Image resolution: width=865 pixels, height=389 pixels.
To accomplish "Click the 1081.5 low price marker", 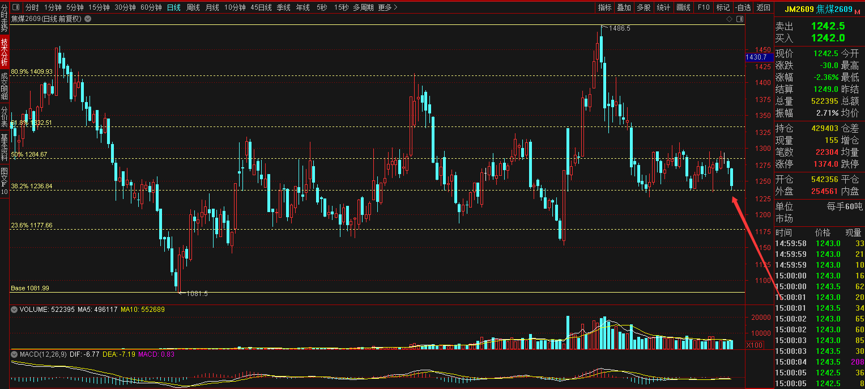I will pyautogui.click(x=197, y=294).
